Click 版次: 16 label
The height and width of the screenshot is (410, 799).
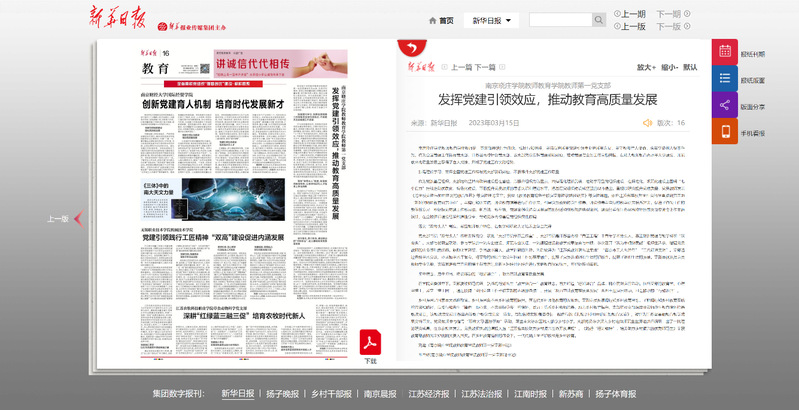(671, 123)
